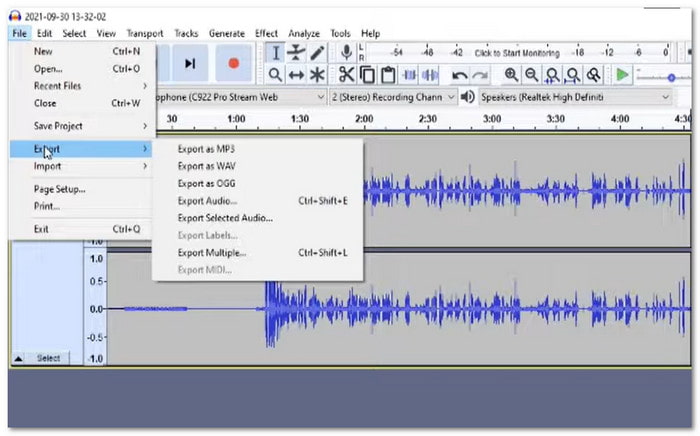
Task: Click the green Play-at-Speed button
Action: click(x=622, y=75)
